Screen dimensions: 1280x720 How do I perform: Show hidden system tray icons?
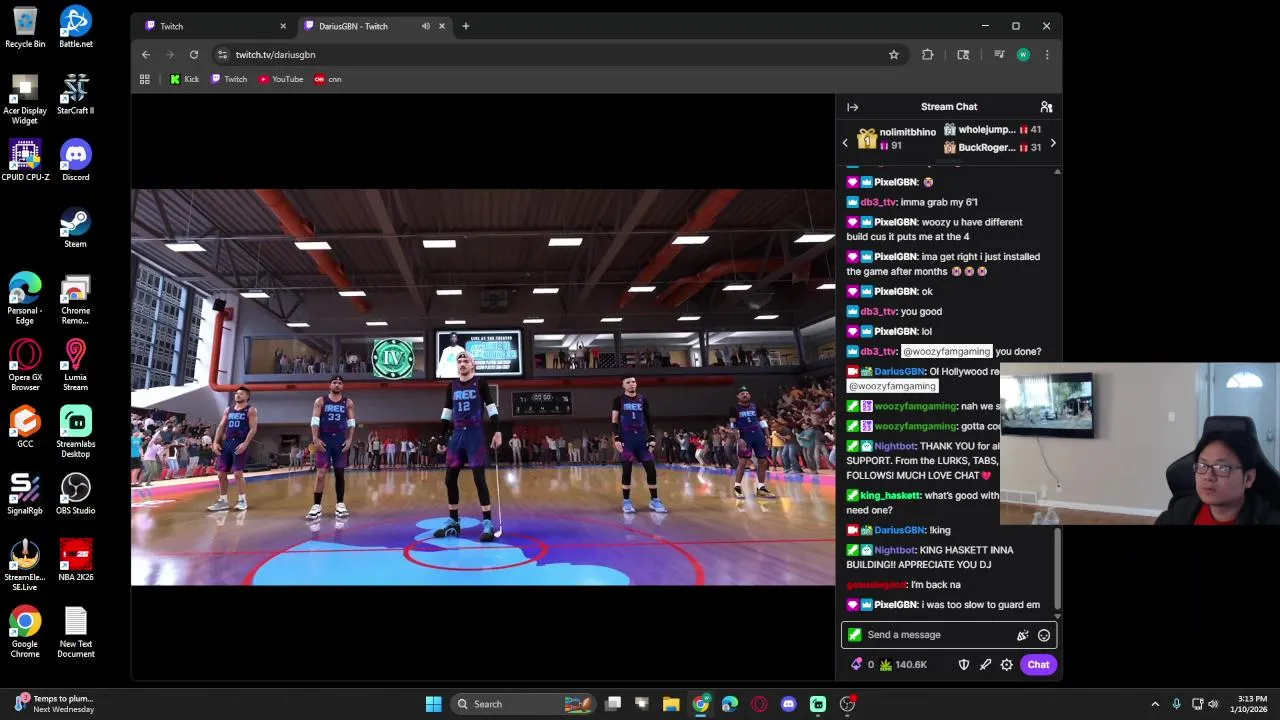tap(1155, 704)
